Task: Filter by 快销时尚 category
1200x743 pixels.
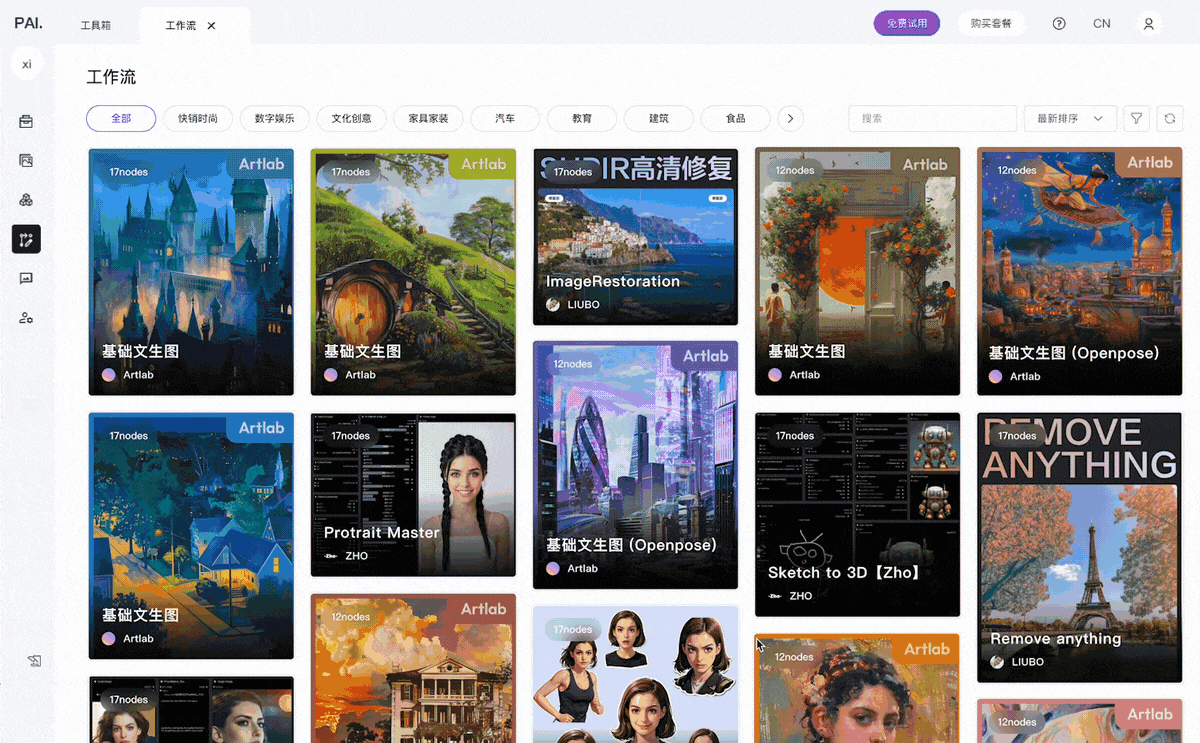Action: (198, 118)
